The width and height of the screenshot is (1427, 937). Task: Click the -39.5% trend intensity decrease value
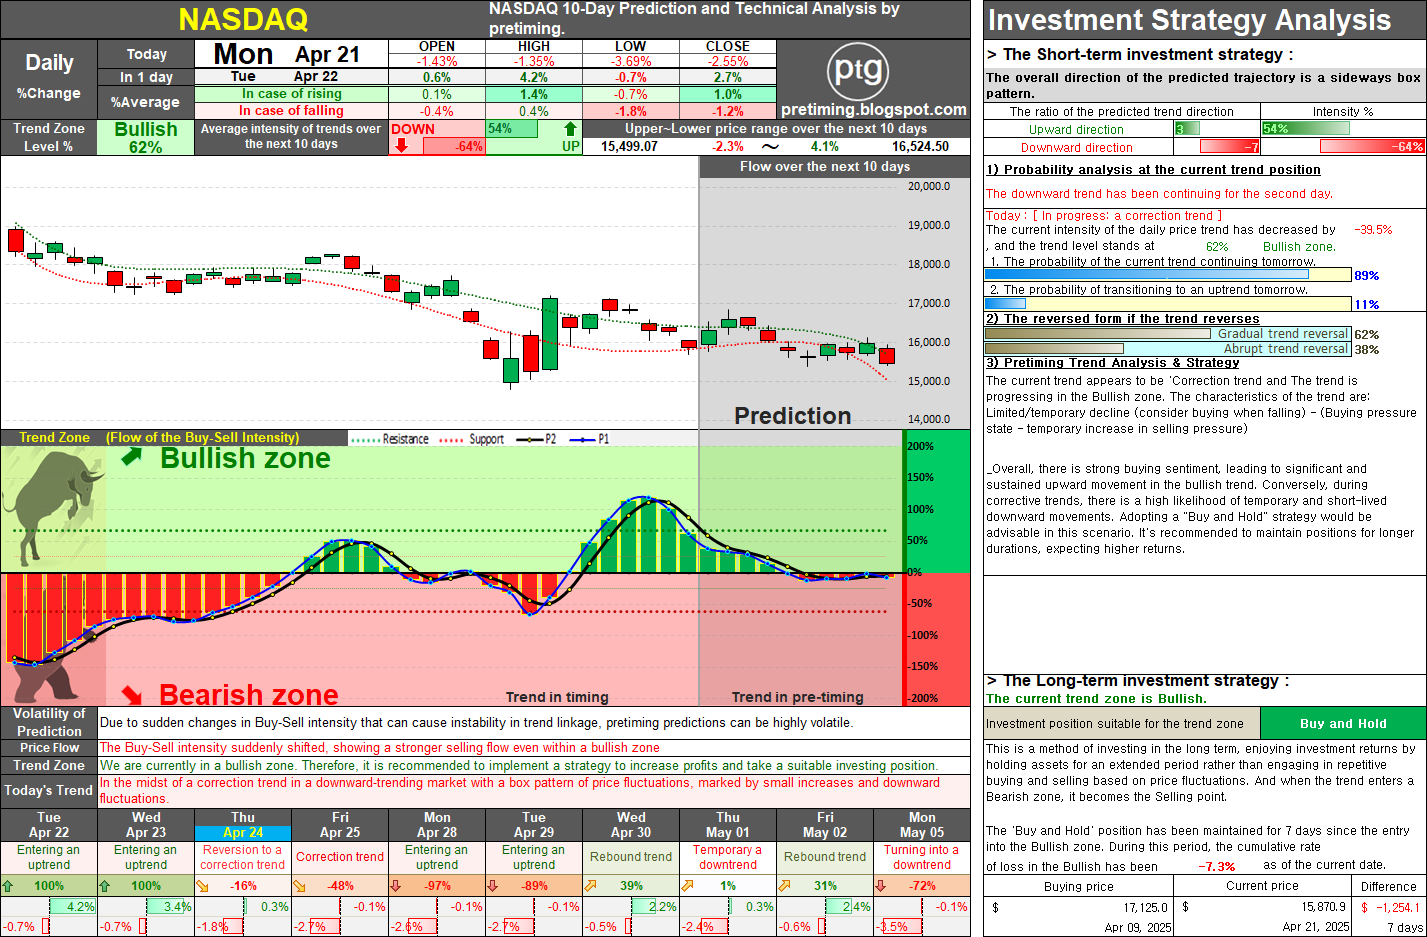point(1373,230)
